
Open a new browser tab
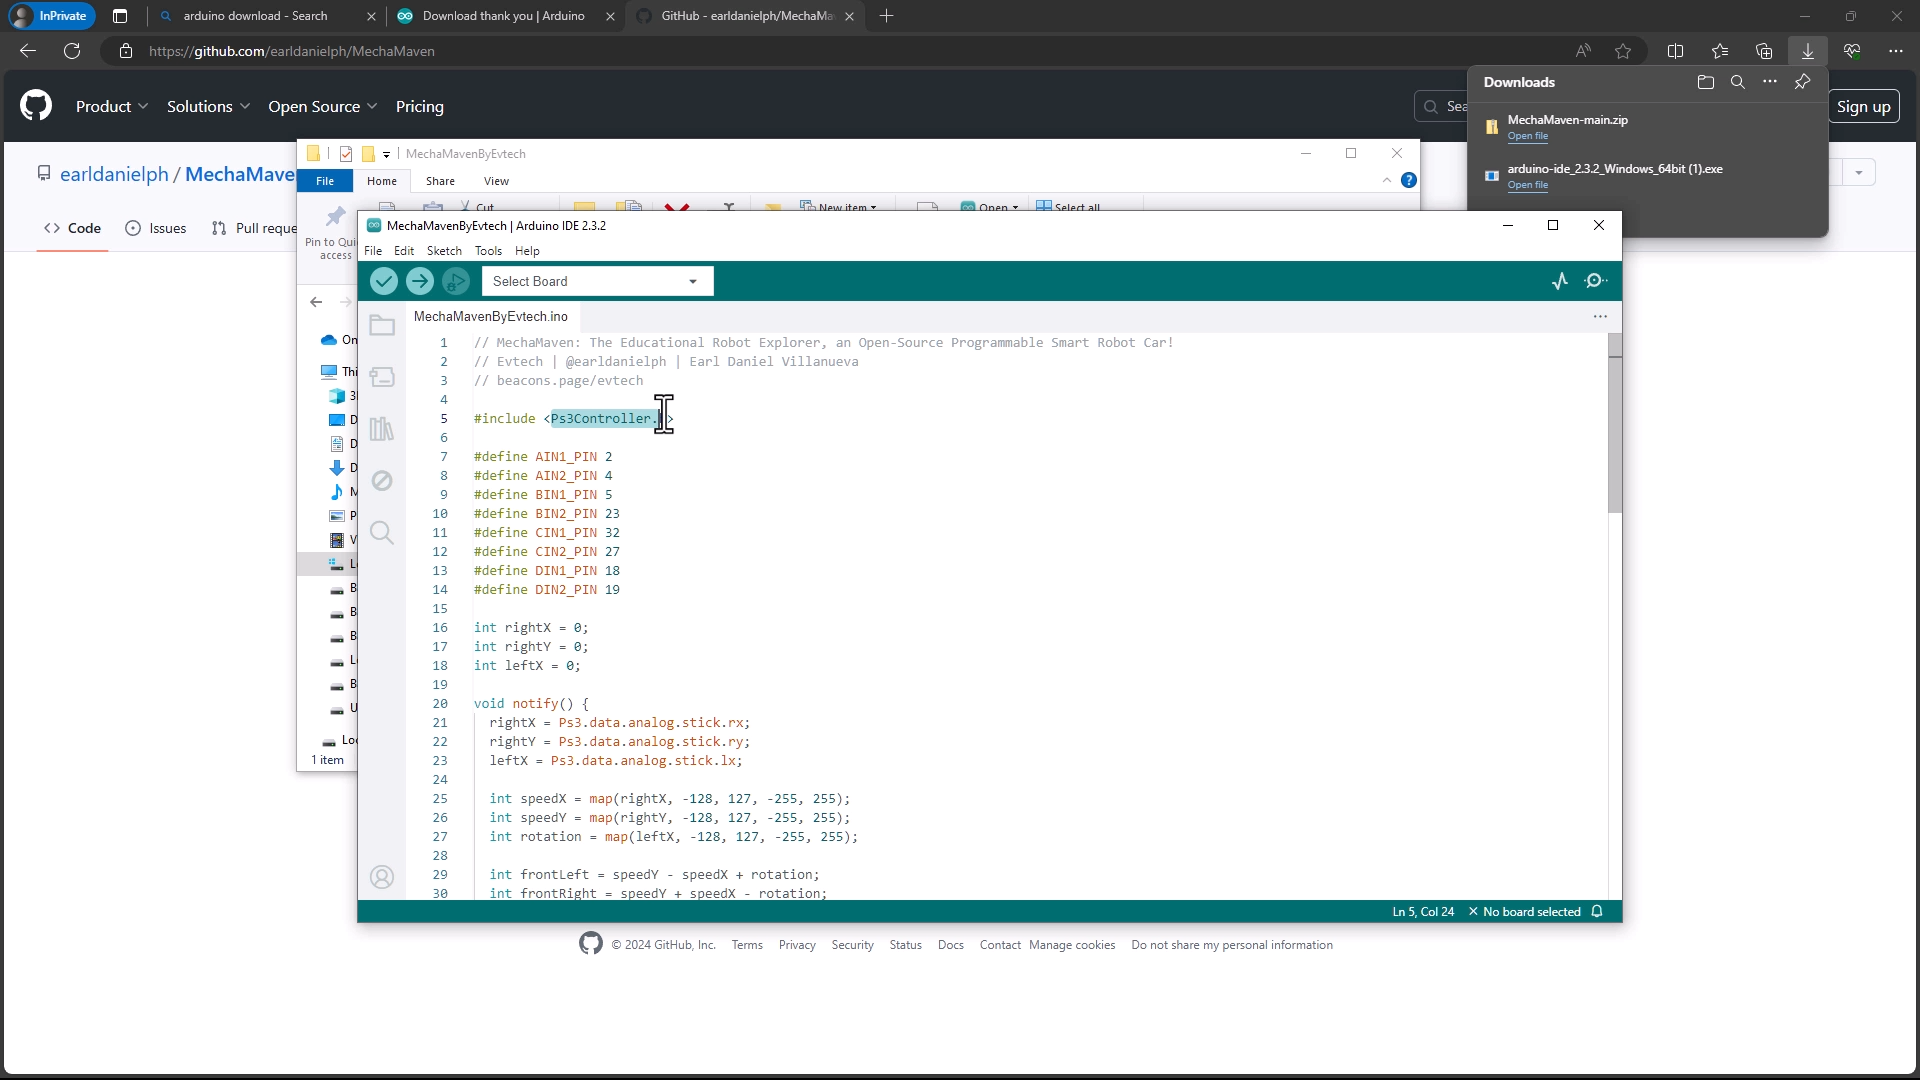click(x=887, y=16)
